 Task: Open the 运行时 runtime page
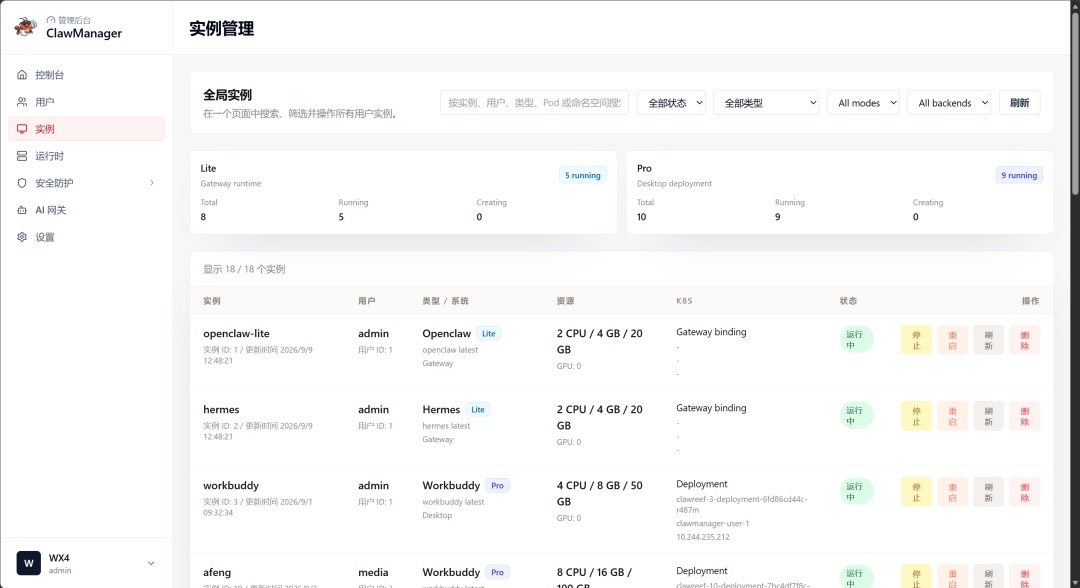pyautogui.click(x=86, y=156)
